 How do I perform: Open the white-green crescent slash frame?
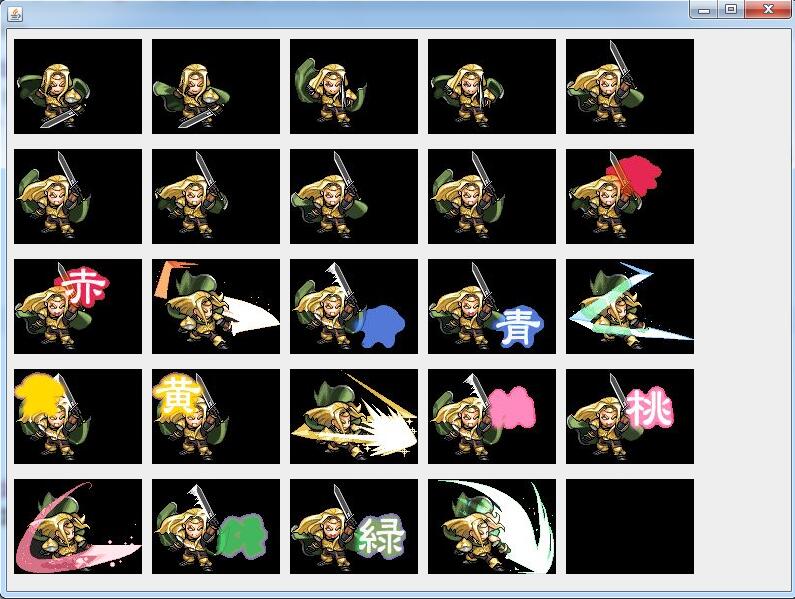tap(492, 526)
